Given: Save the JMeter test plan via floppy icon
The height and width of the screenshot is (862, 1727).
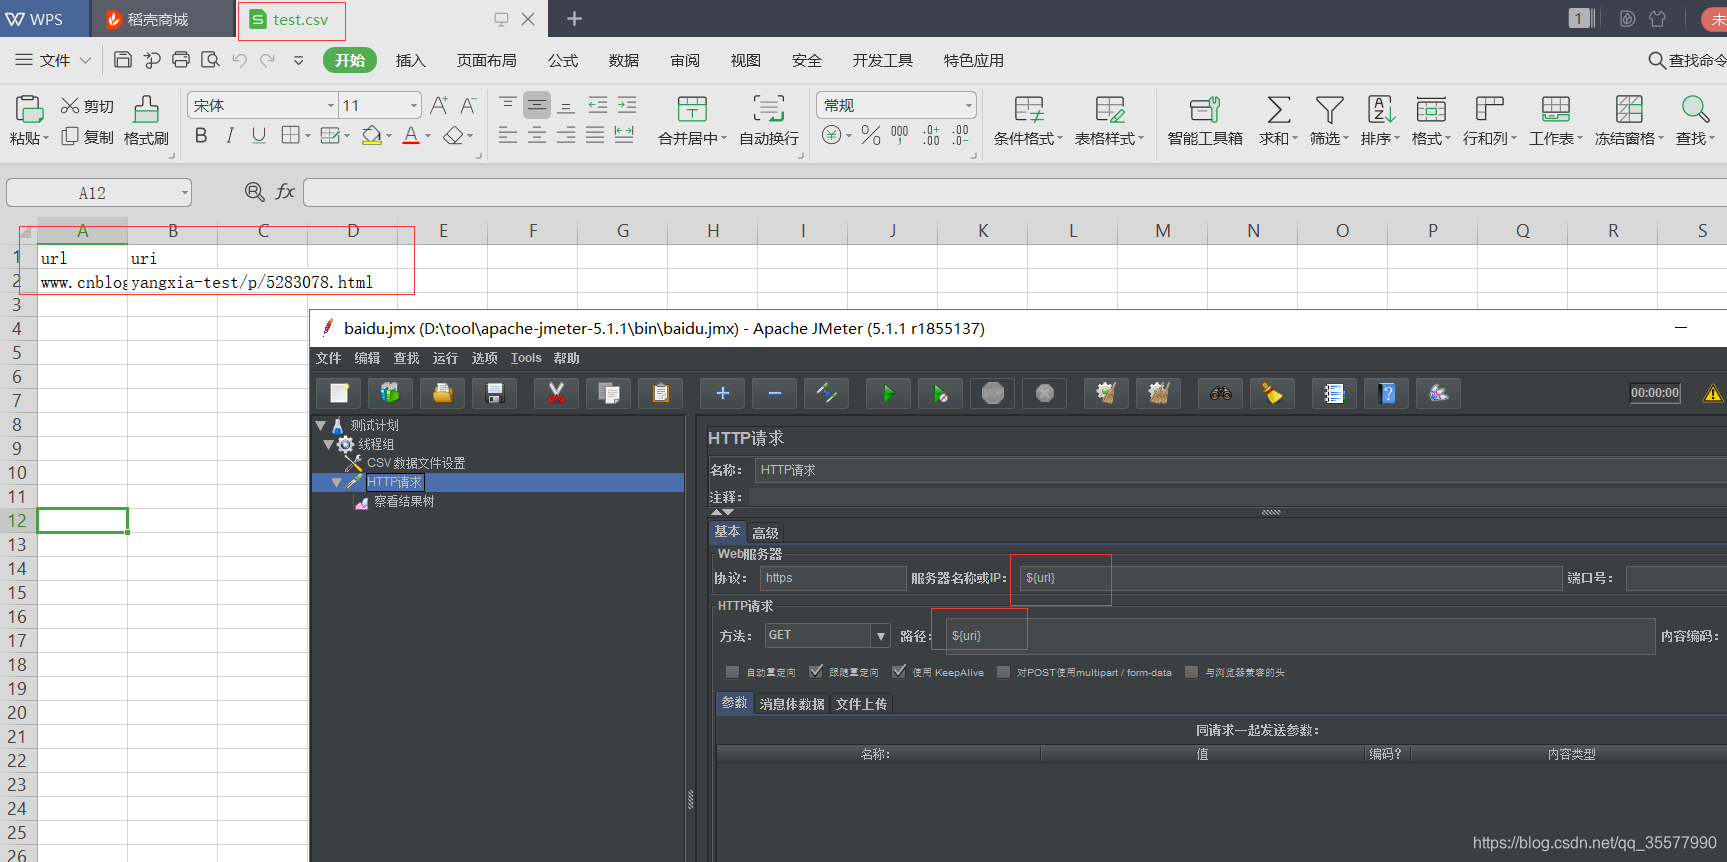Looking at the screenshot, I should click(x=494, y=393).
